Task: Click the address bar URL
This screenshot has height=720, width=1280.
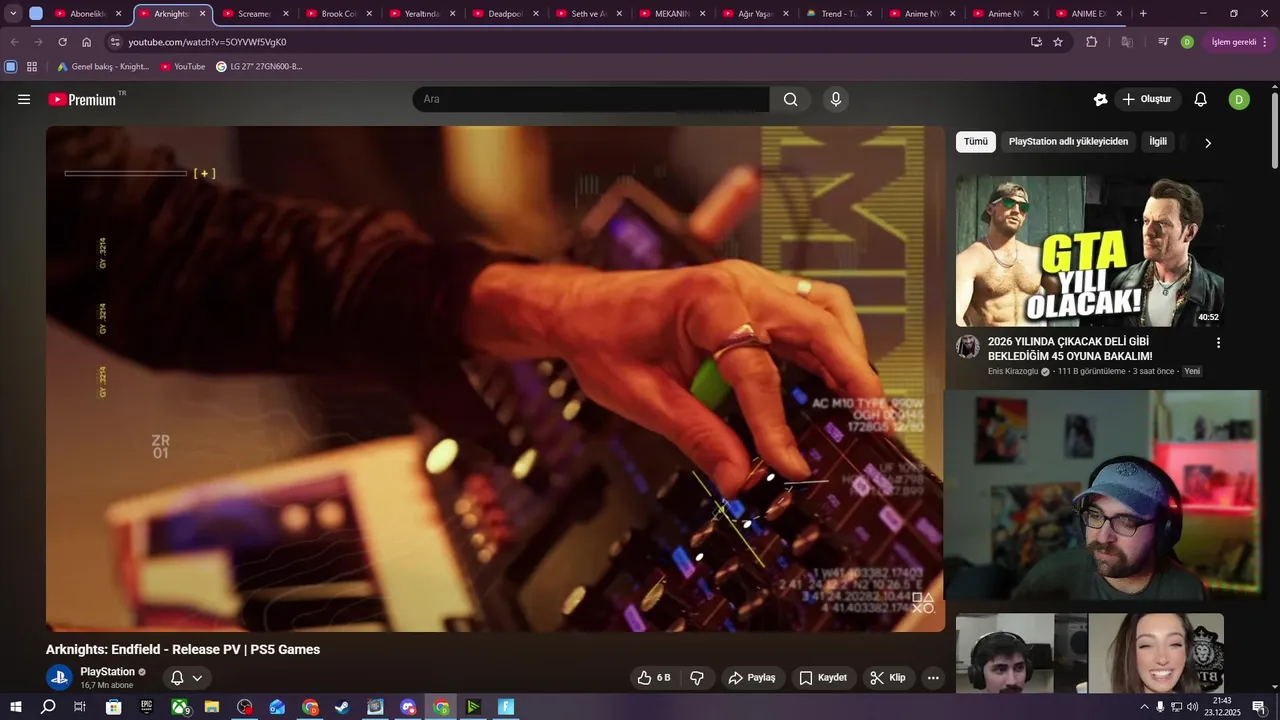Action: click(207, 42)
